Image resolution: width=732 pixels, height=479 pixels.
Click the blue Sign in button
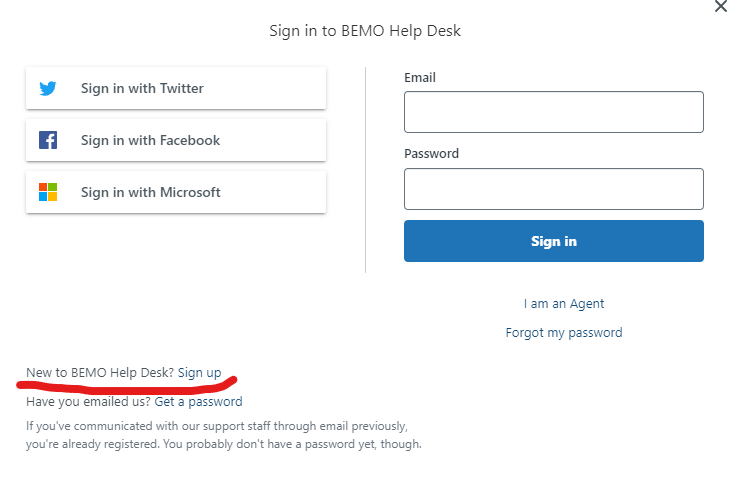point(554,241)
